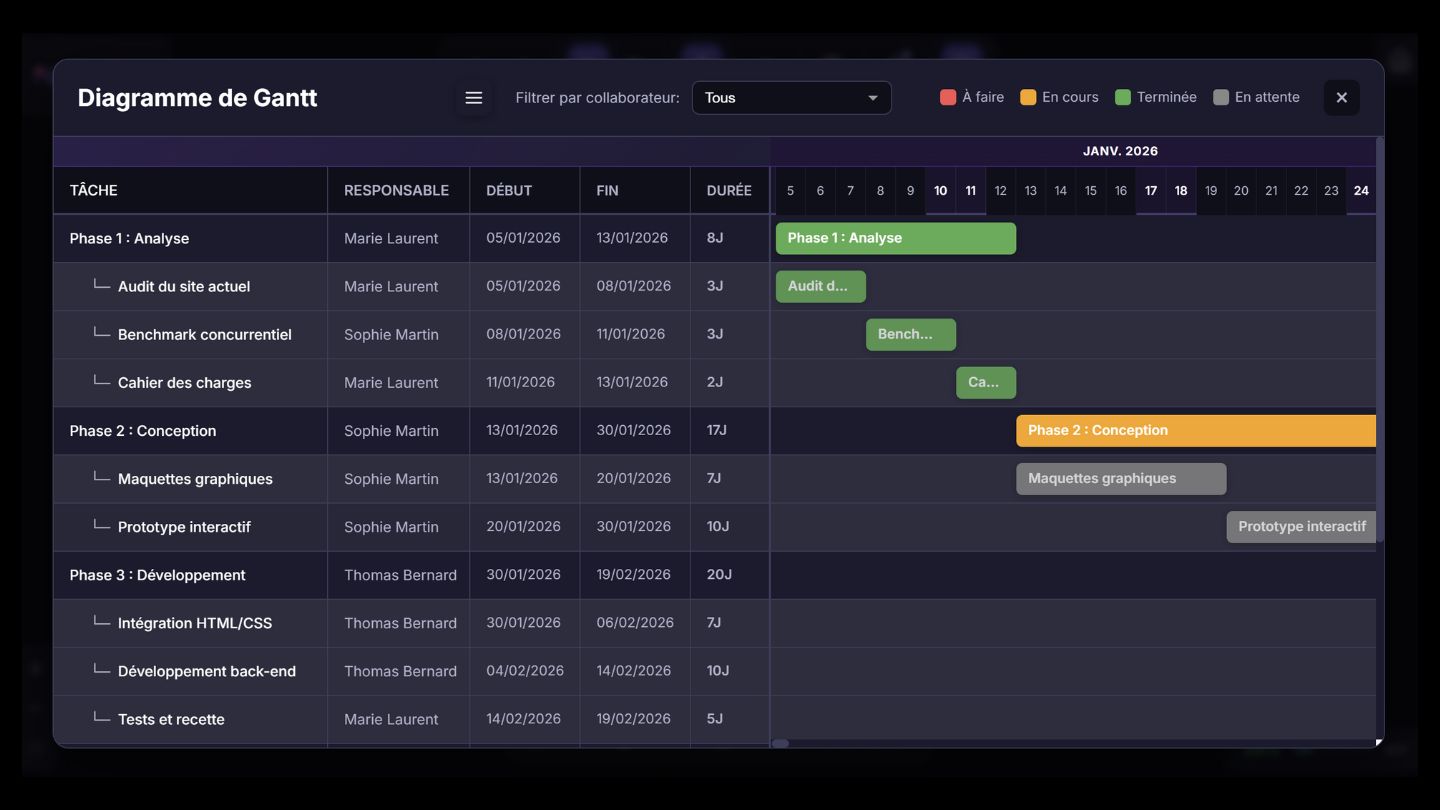Click the 8J duration of Phase 1
This screenshot has height=810, width=1440.
click(715, 238)
